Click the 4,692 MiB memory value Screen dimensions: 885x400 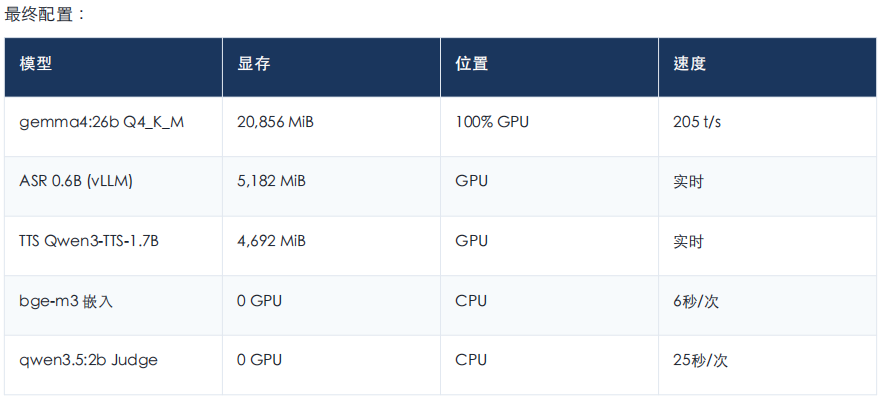tap(271, 241)
